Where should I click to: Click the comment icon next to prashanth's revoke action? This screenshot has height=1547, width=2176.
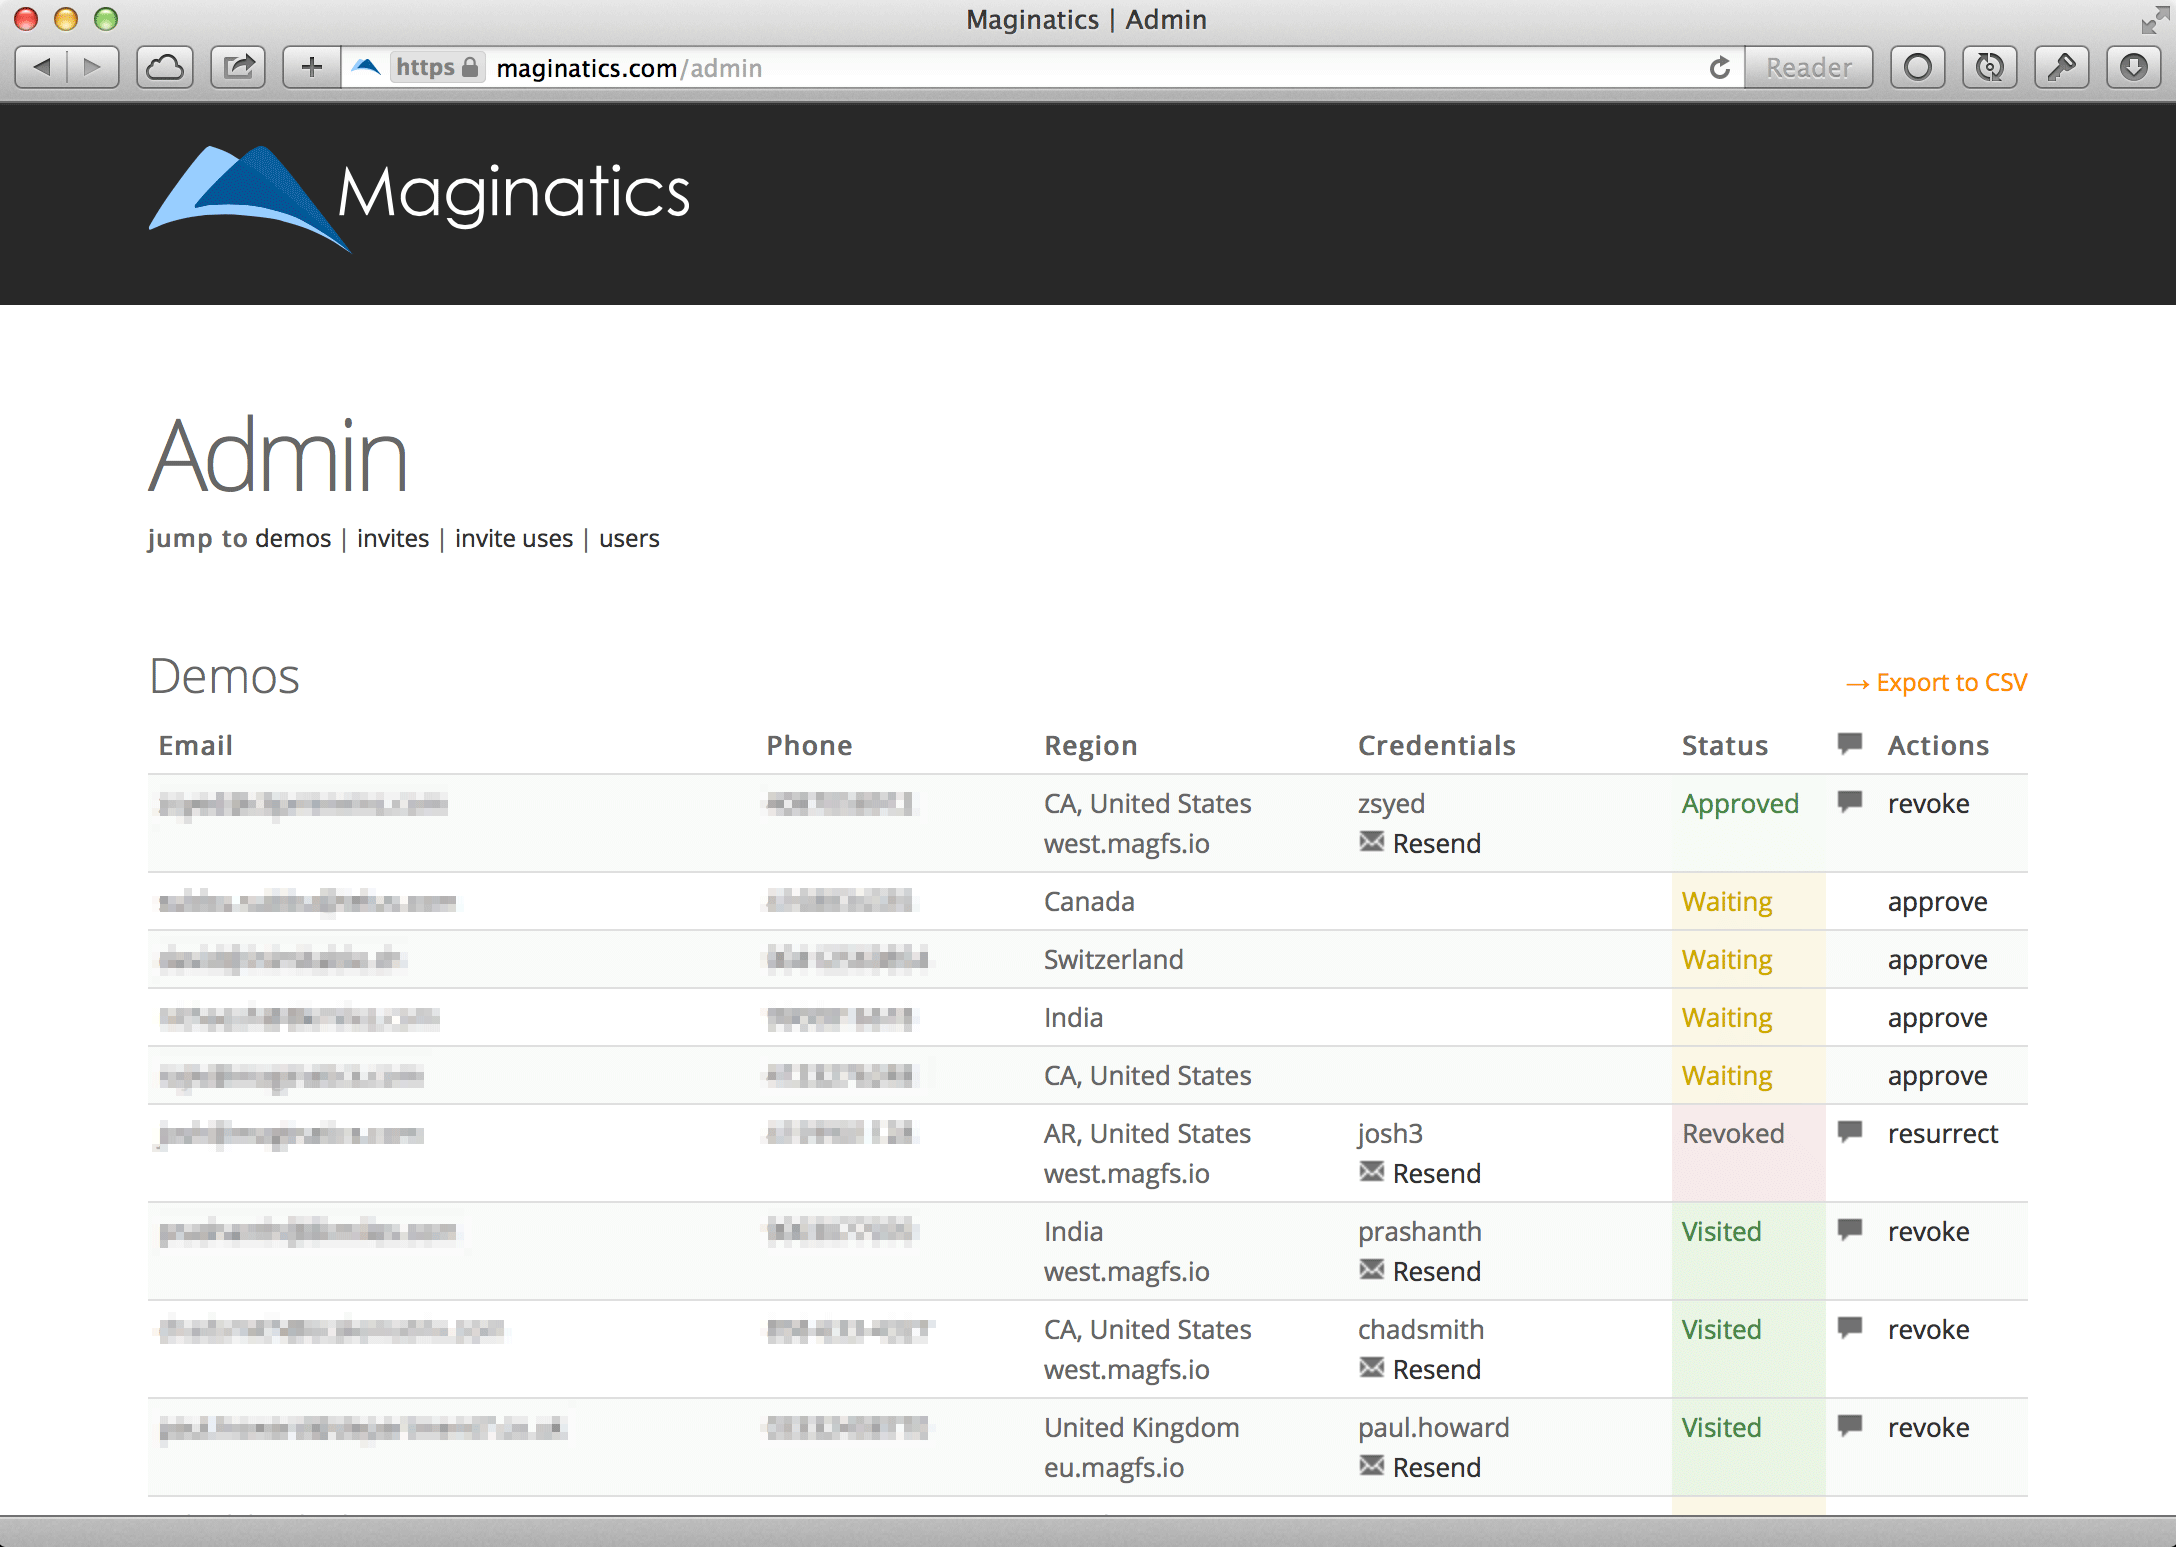[x=1849, y=1231]
